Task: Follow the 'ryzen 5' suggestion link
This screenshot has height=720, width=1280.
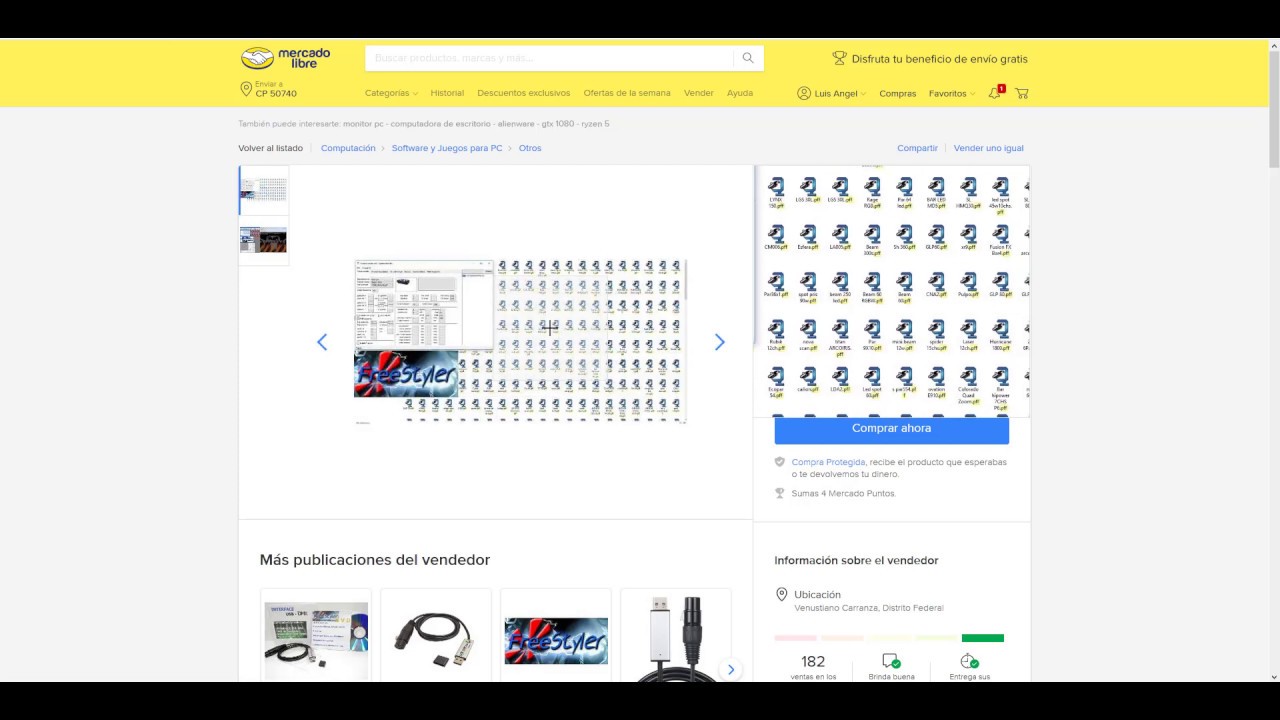Action: [593, 124]
